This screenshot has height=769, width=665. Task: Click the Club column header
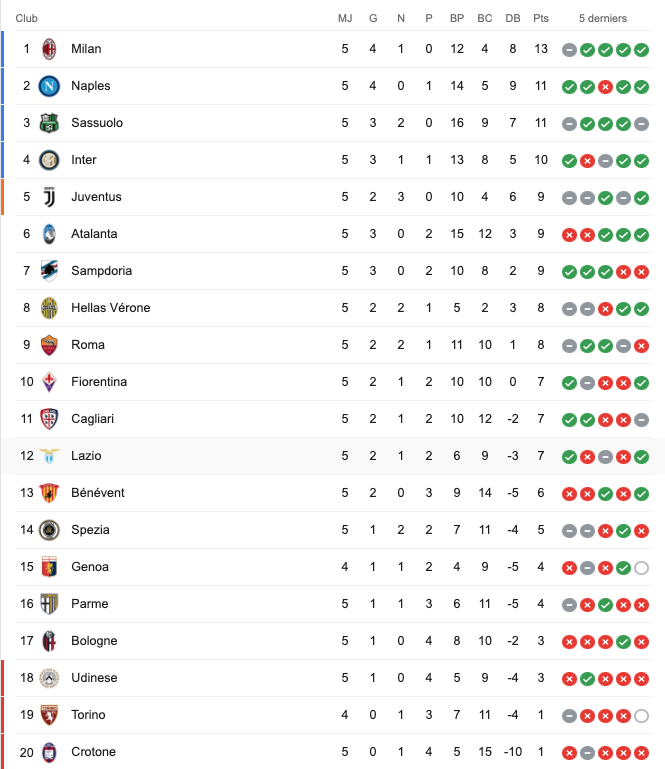click(x=26, y=18)
